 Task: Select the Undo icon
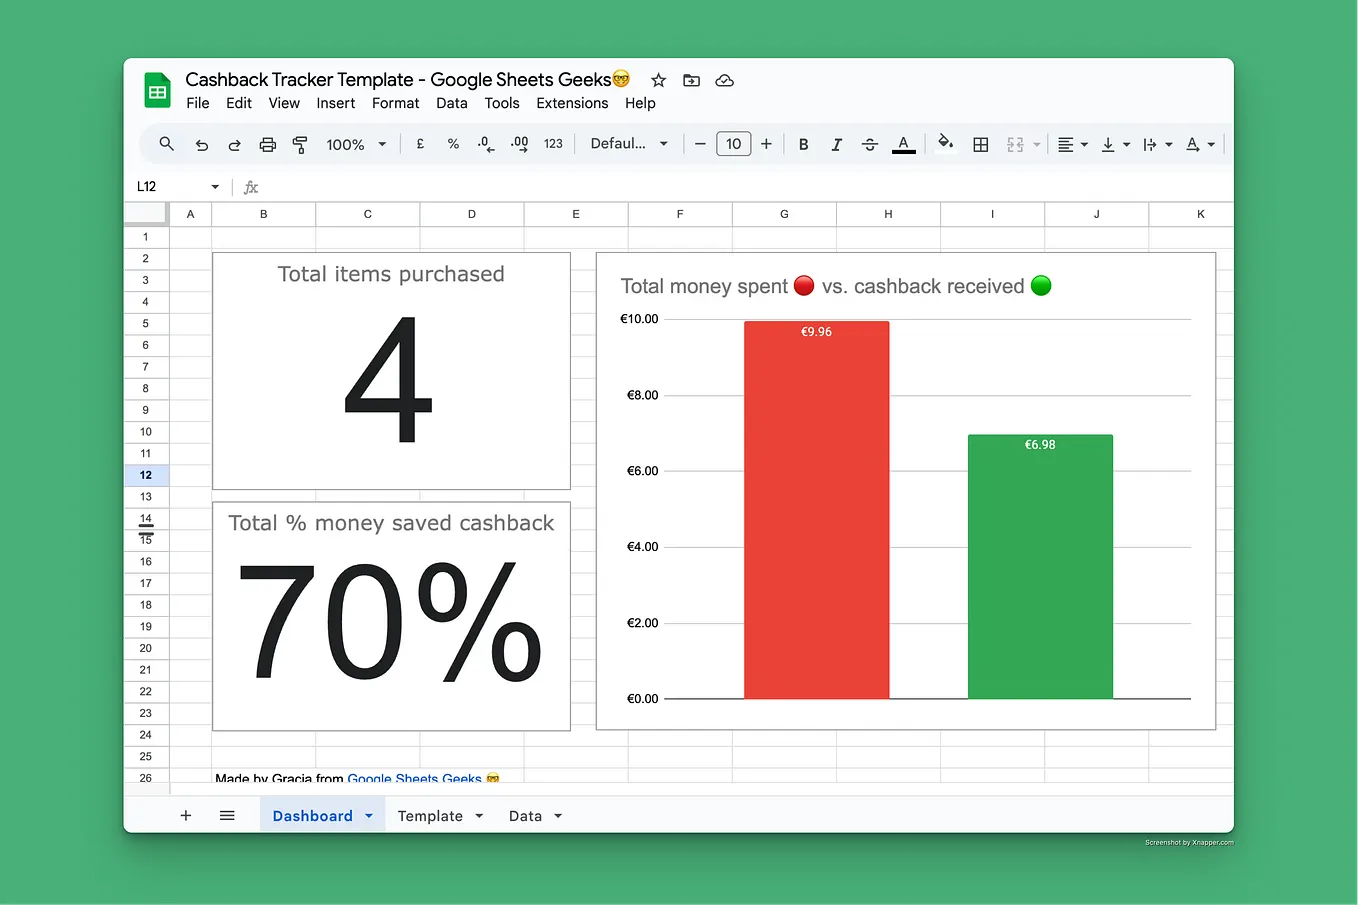pyautogui.click(x=201, y=144)
